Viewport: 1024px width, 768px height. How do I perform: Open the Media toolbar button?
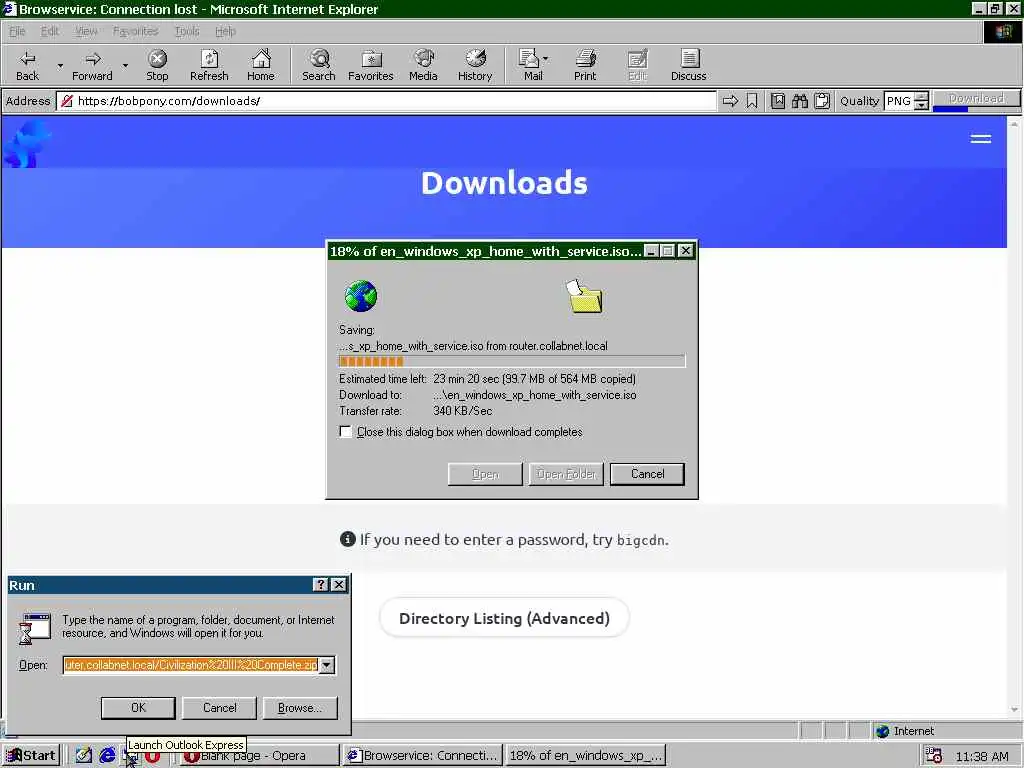(423, 65)
